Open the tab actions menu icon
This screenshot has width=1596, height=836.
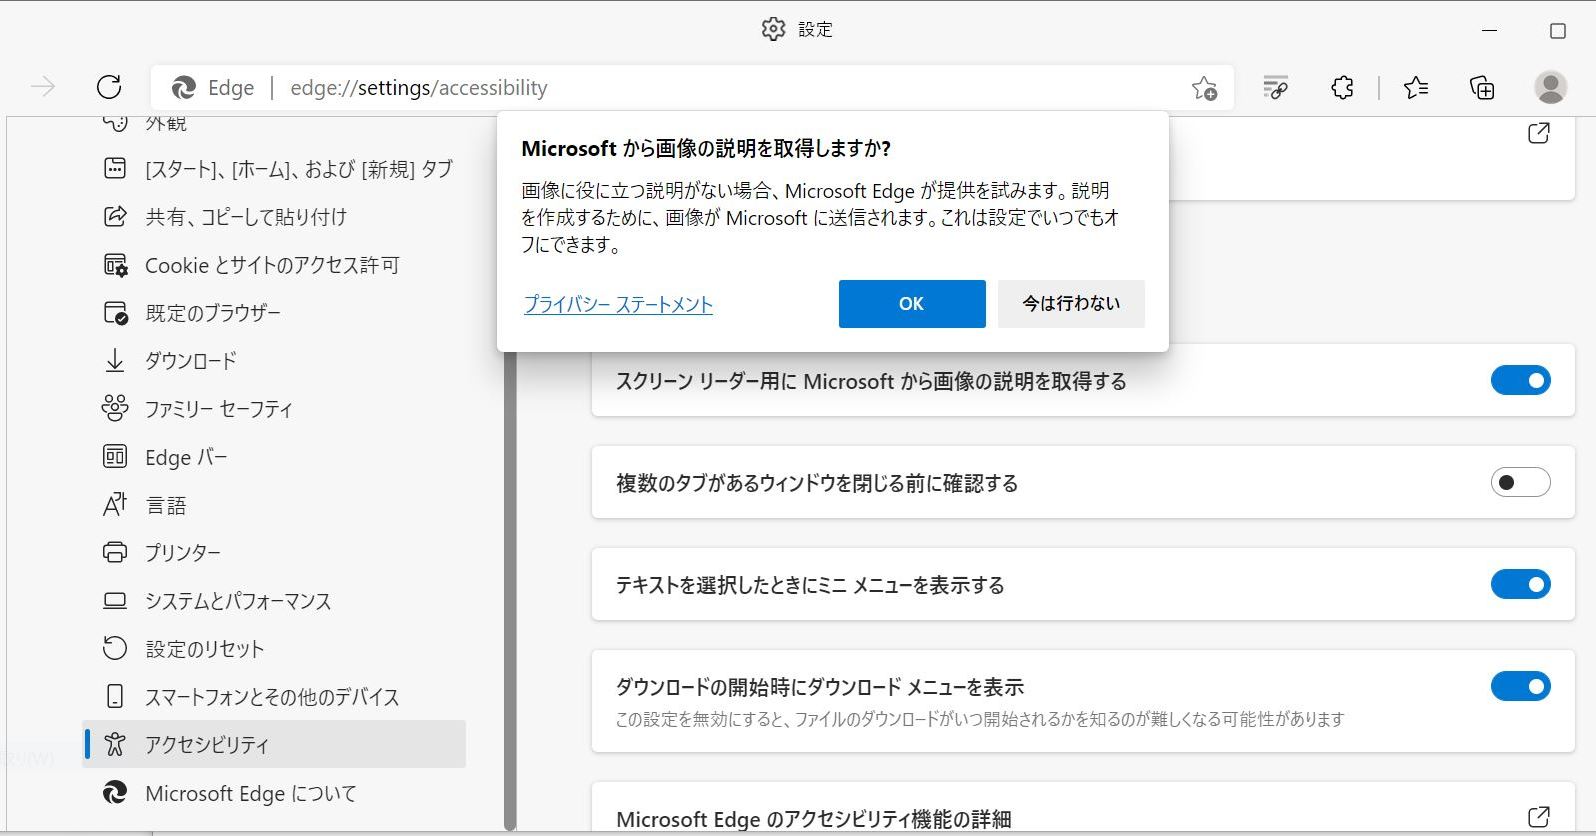pos(1275,88)
